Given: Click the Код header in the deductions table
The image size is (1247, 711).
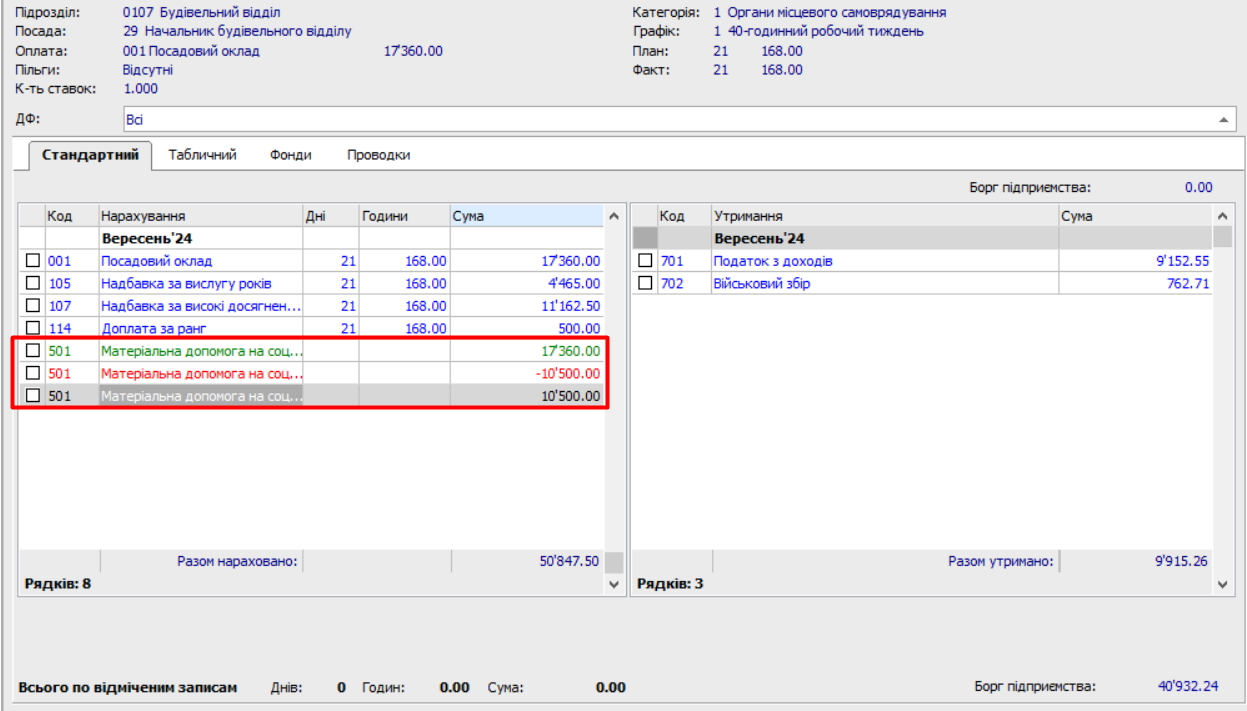Looking at the screenshot, I should coord(684,216).
